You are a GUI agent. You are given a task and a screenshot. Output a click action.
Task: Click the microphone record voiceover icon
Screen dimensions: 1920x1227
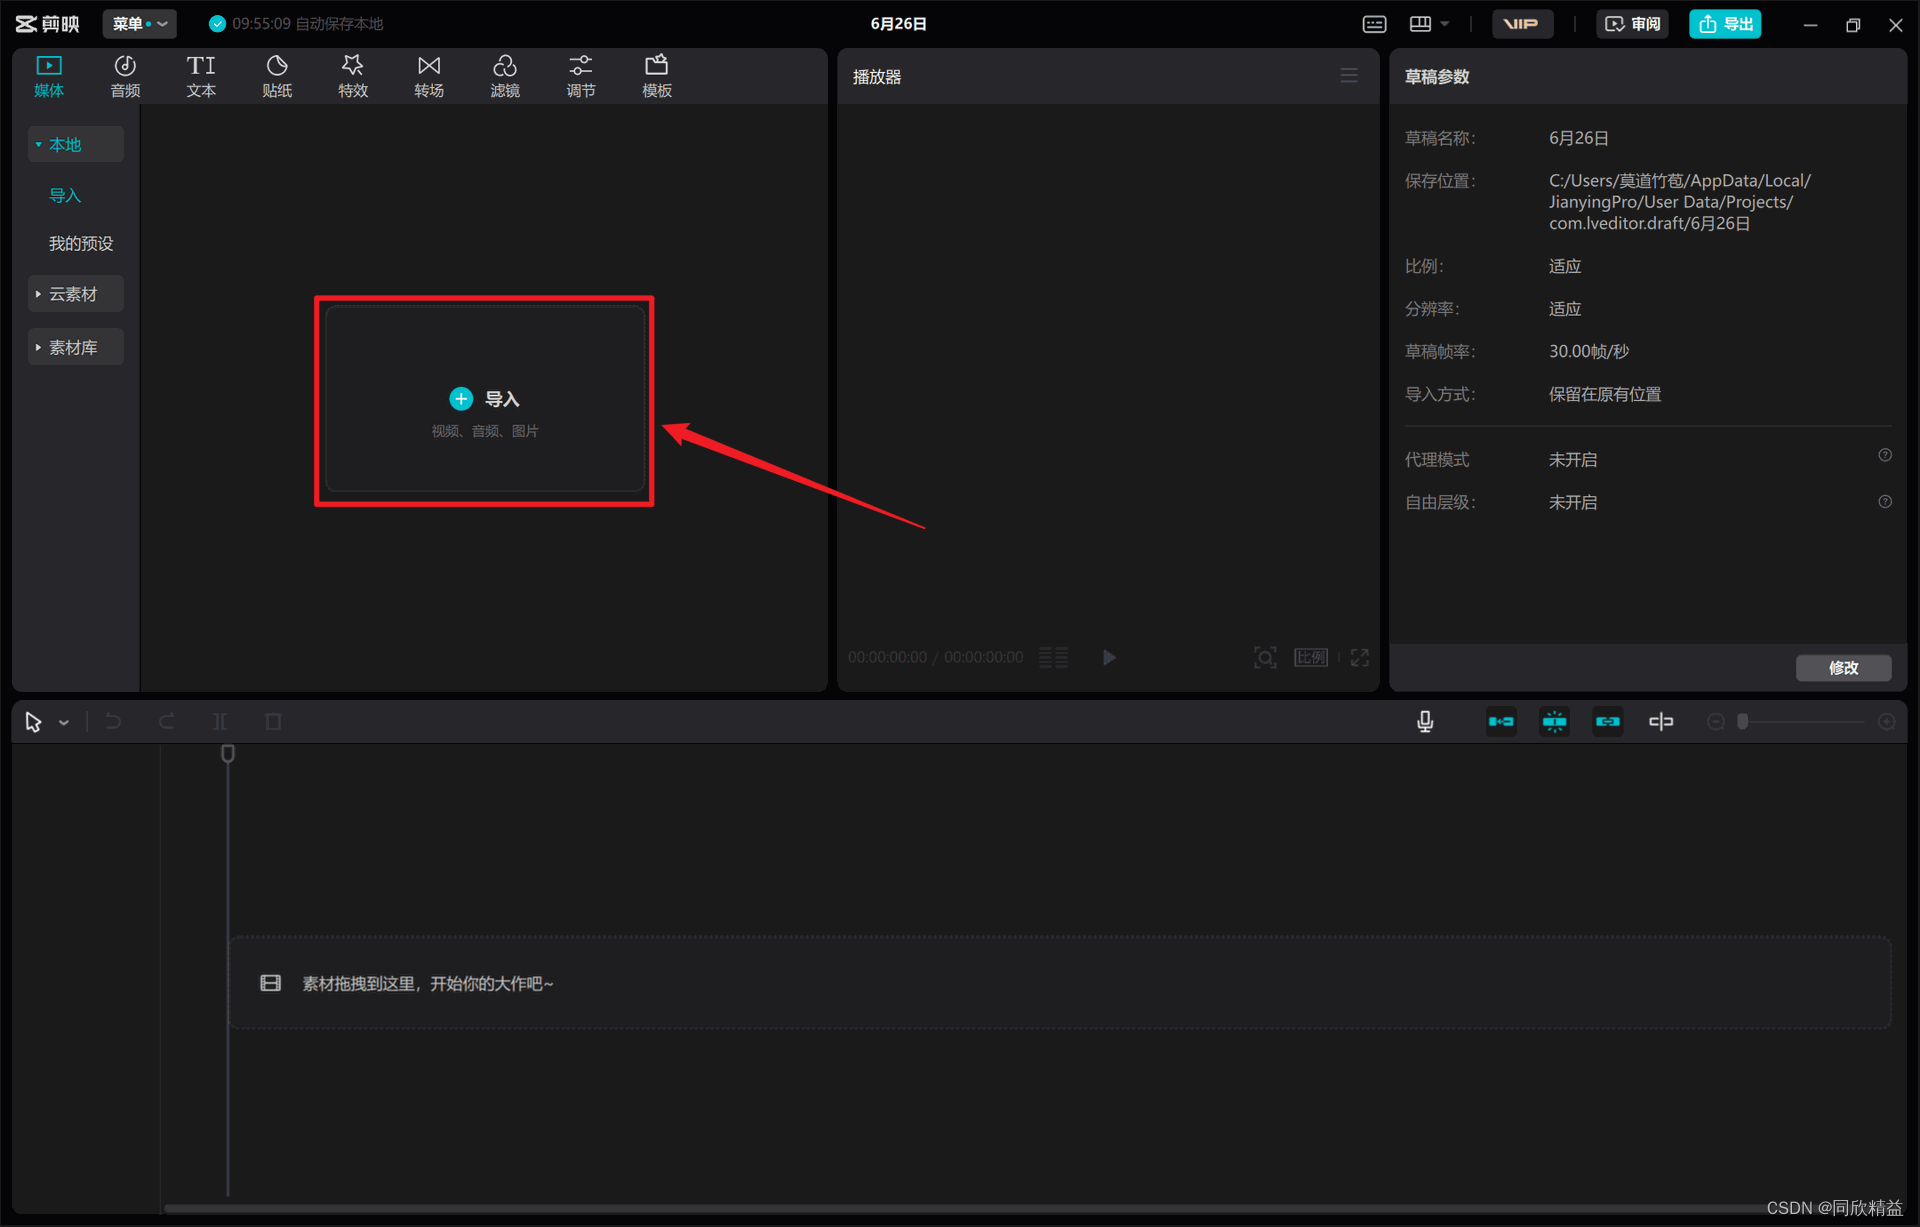[x=1425, y=721]
